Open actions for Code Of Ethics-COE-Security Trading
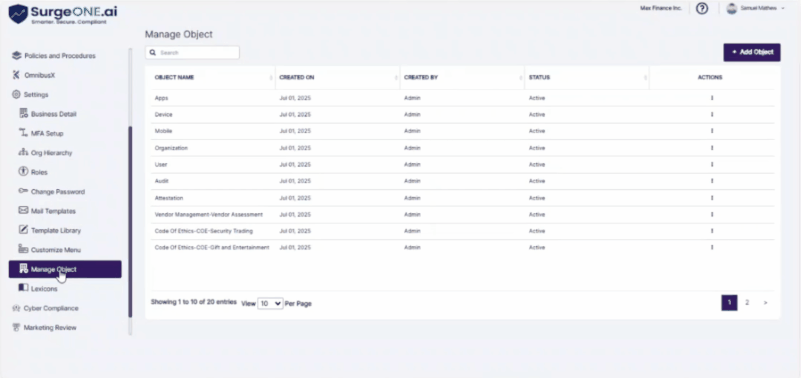Viewport: 801px width, 378px height. coord(712,231)
